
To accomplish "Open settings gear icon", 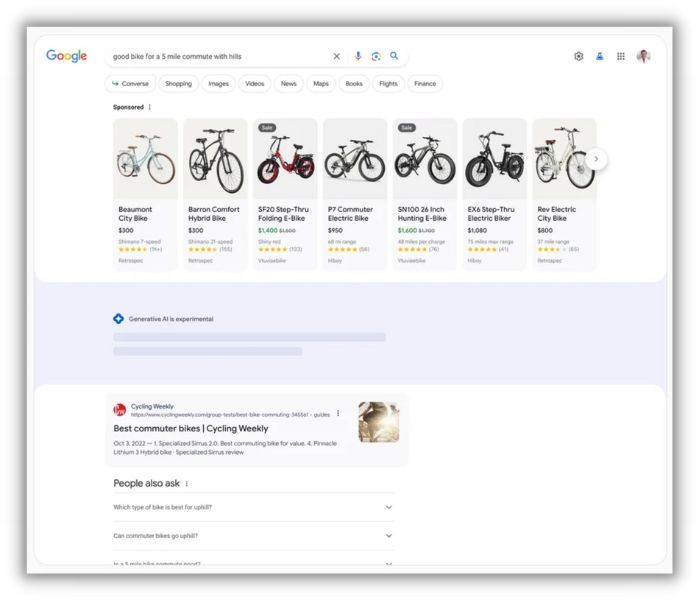I will (x=578, y=56).
